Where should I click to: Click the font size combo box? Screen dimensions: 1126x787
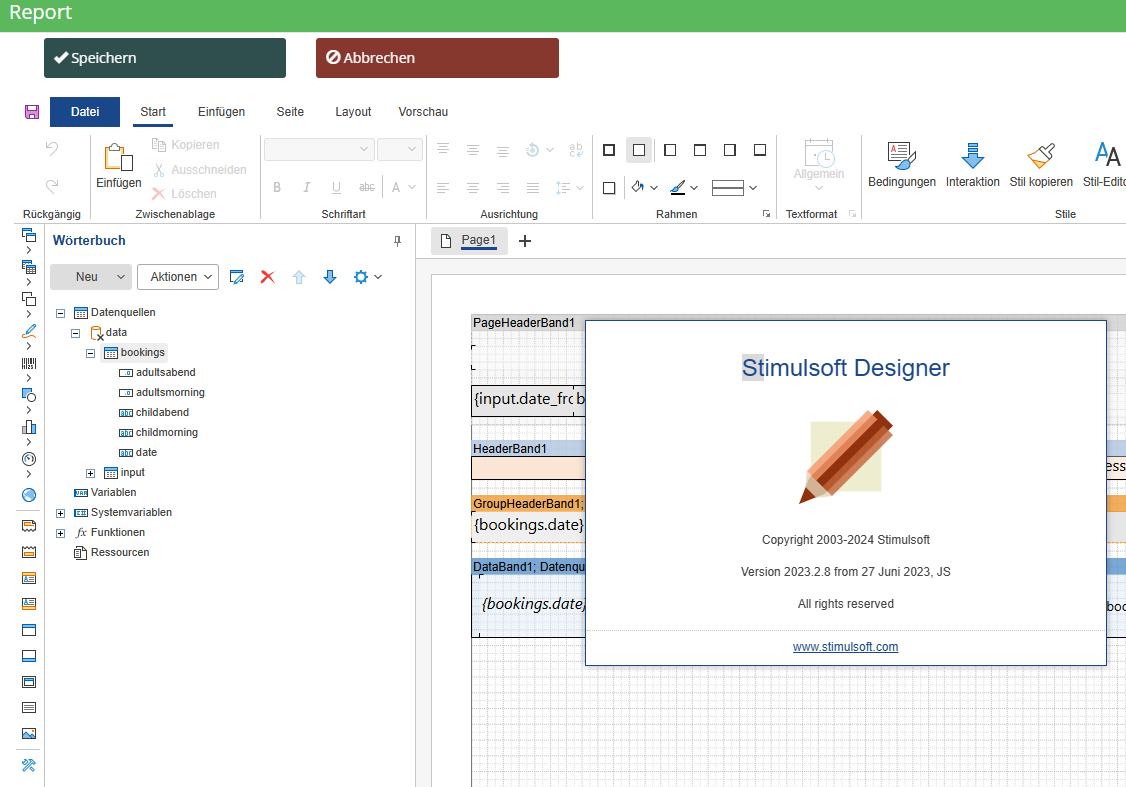(x=400, y=149)
